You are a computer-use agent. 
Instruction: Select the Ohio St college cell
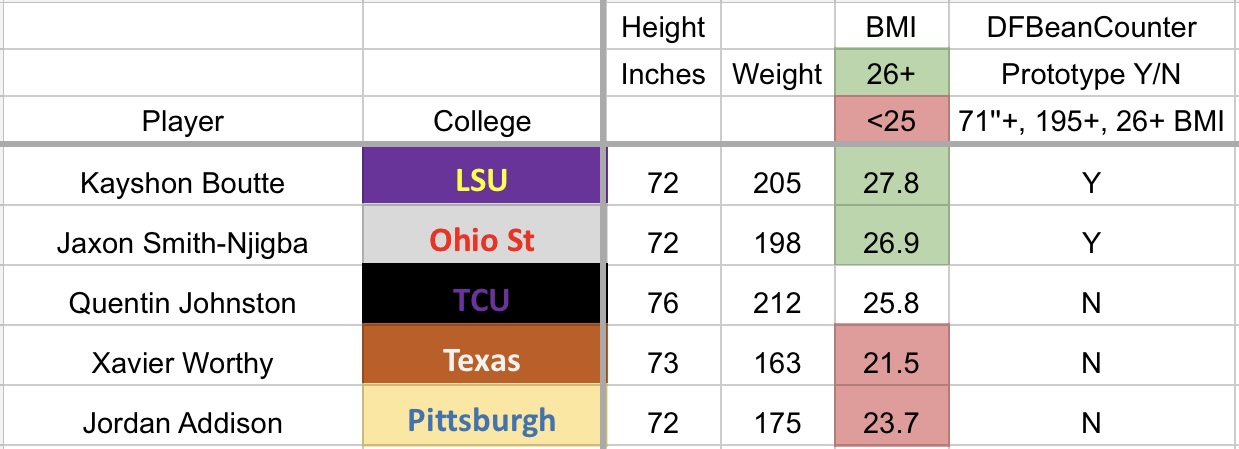484,240
